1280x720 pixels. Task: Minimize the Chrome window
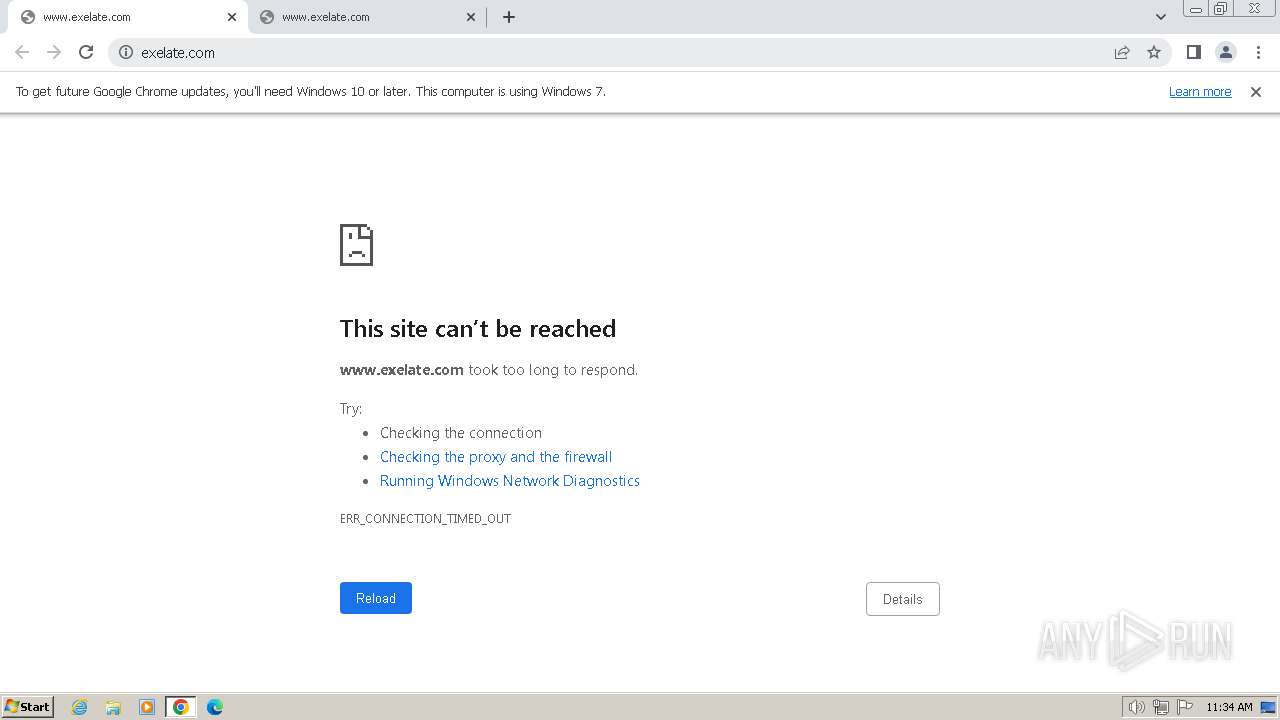[x=1196, y=9]
